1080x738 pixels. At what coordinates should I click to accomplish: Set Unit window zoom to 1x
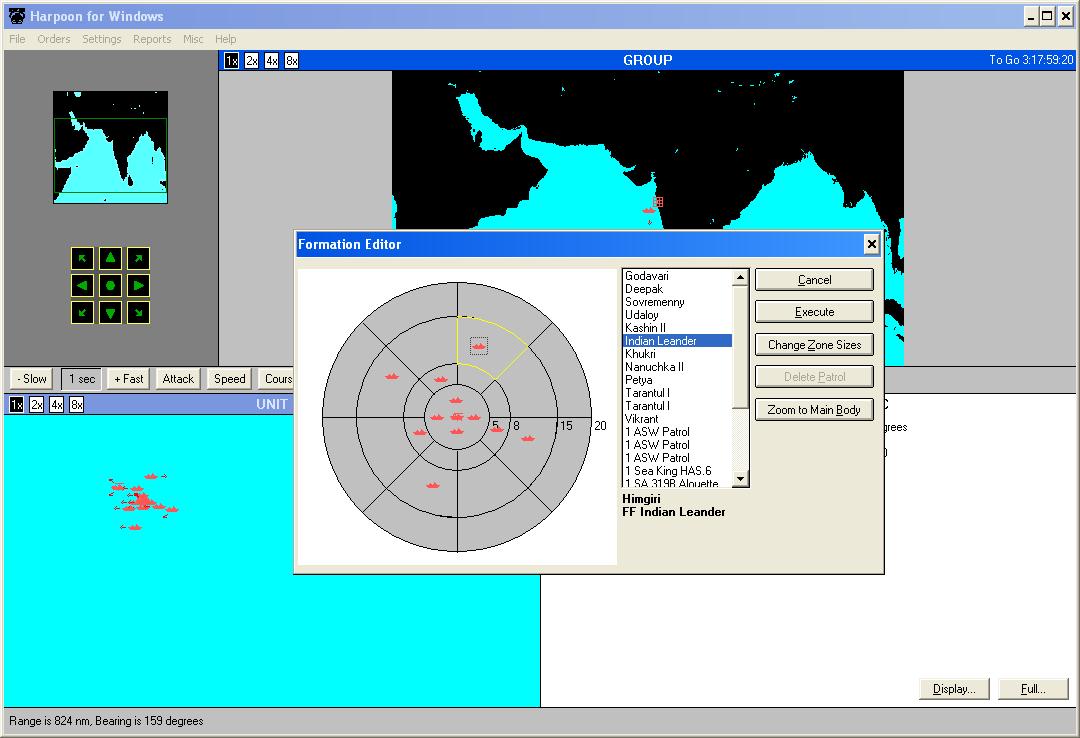17,404
